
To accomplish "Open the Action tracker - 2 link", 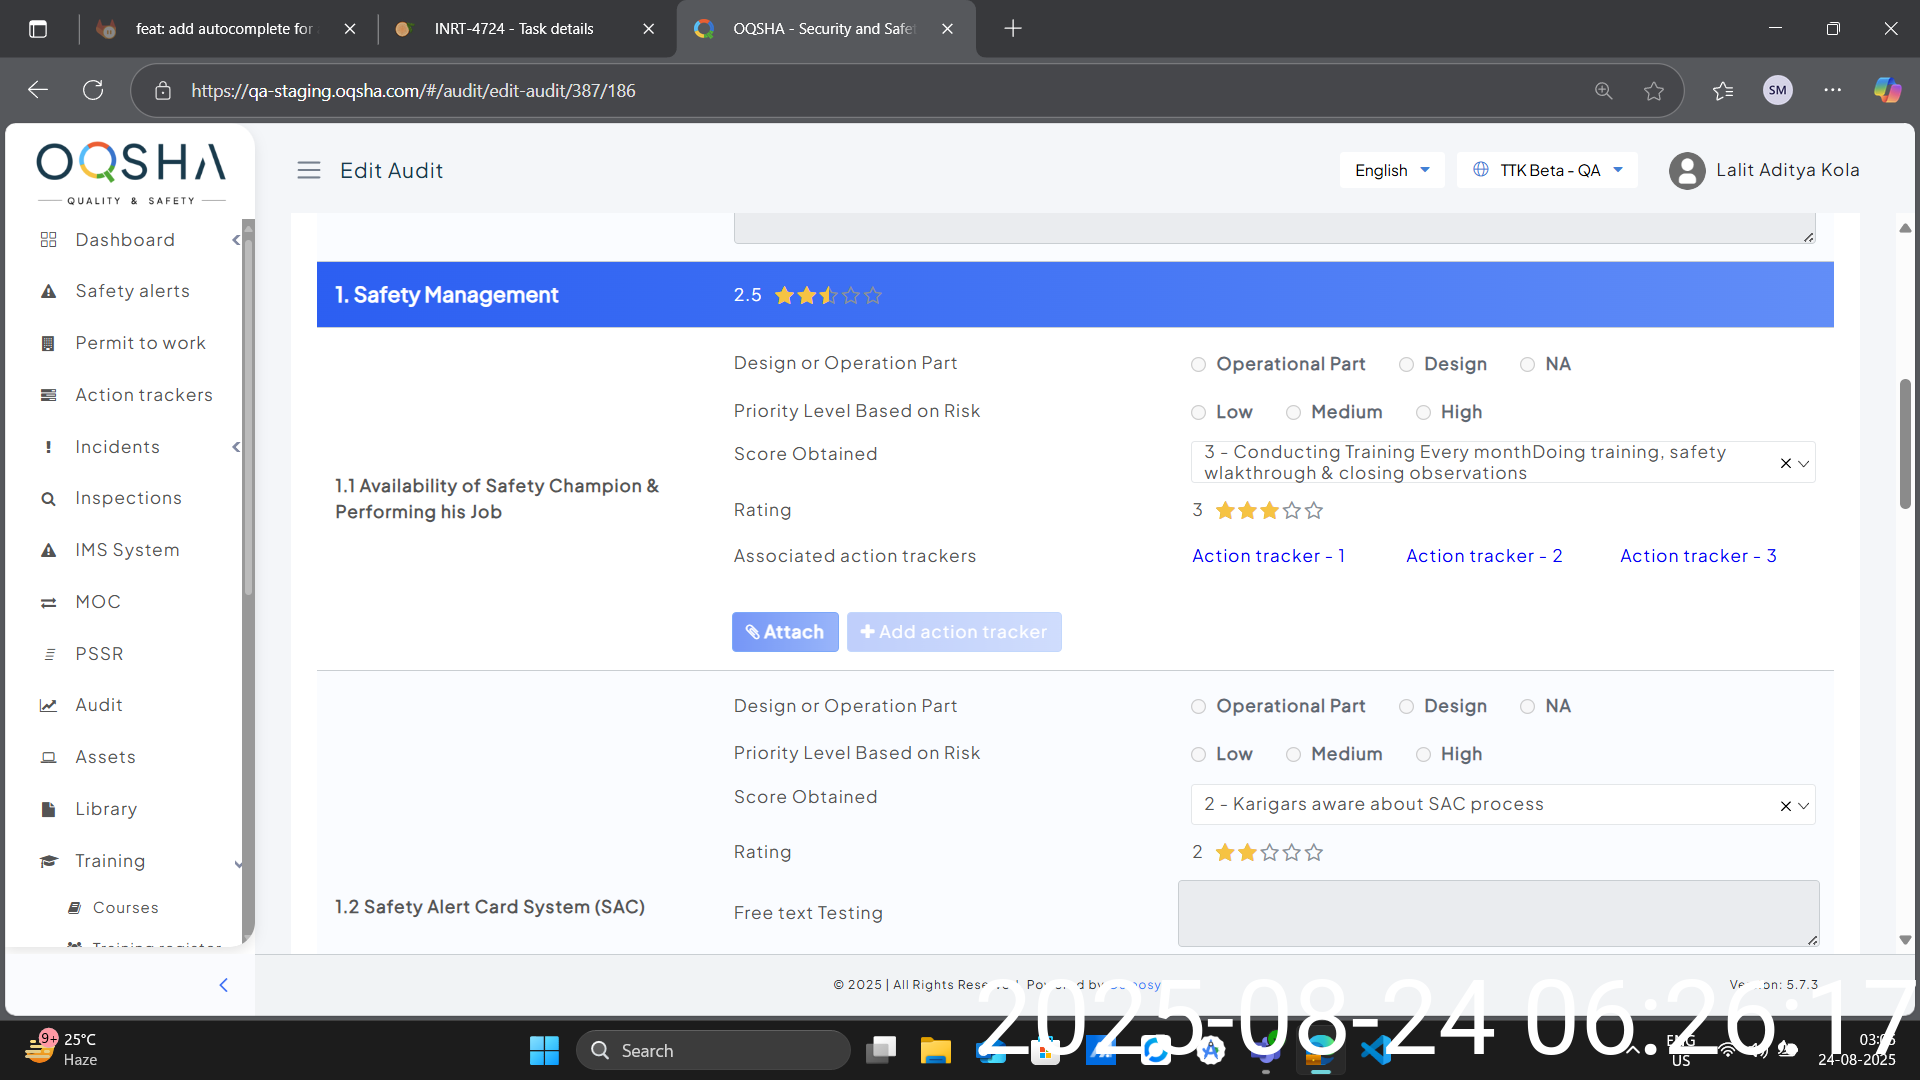I will tap(1484, 556).
